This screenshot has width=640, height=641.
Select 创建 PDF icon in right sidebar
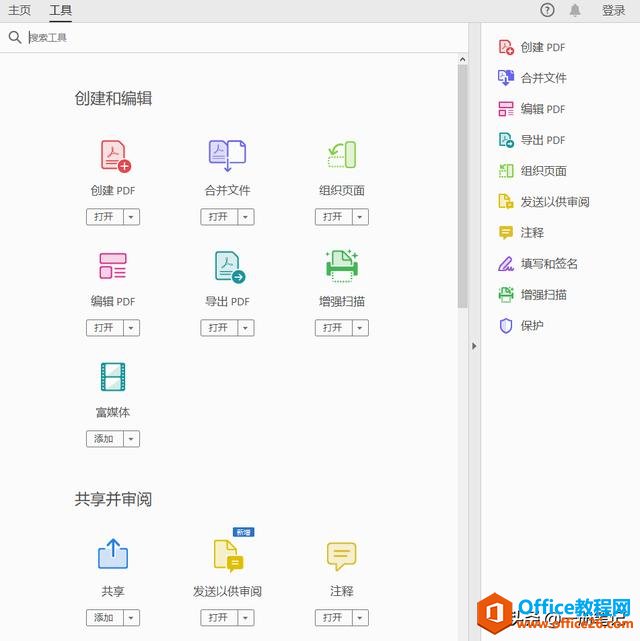(x=506, y=47)
